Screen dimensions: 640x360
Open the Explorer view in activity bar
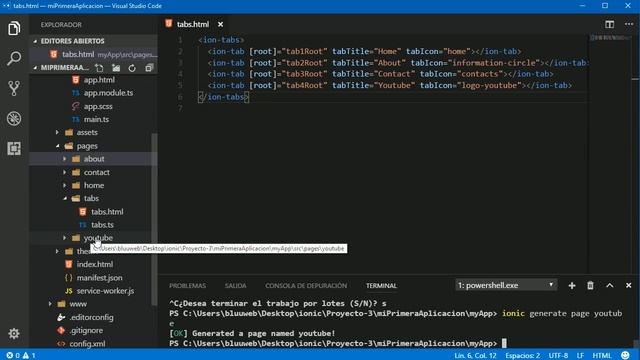coord(14,29)
